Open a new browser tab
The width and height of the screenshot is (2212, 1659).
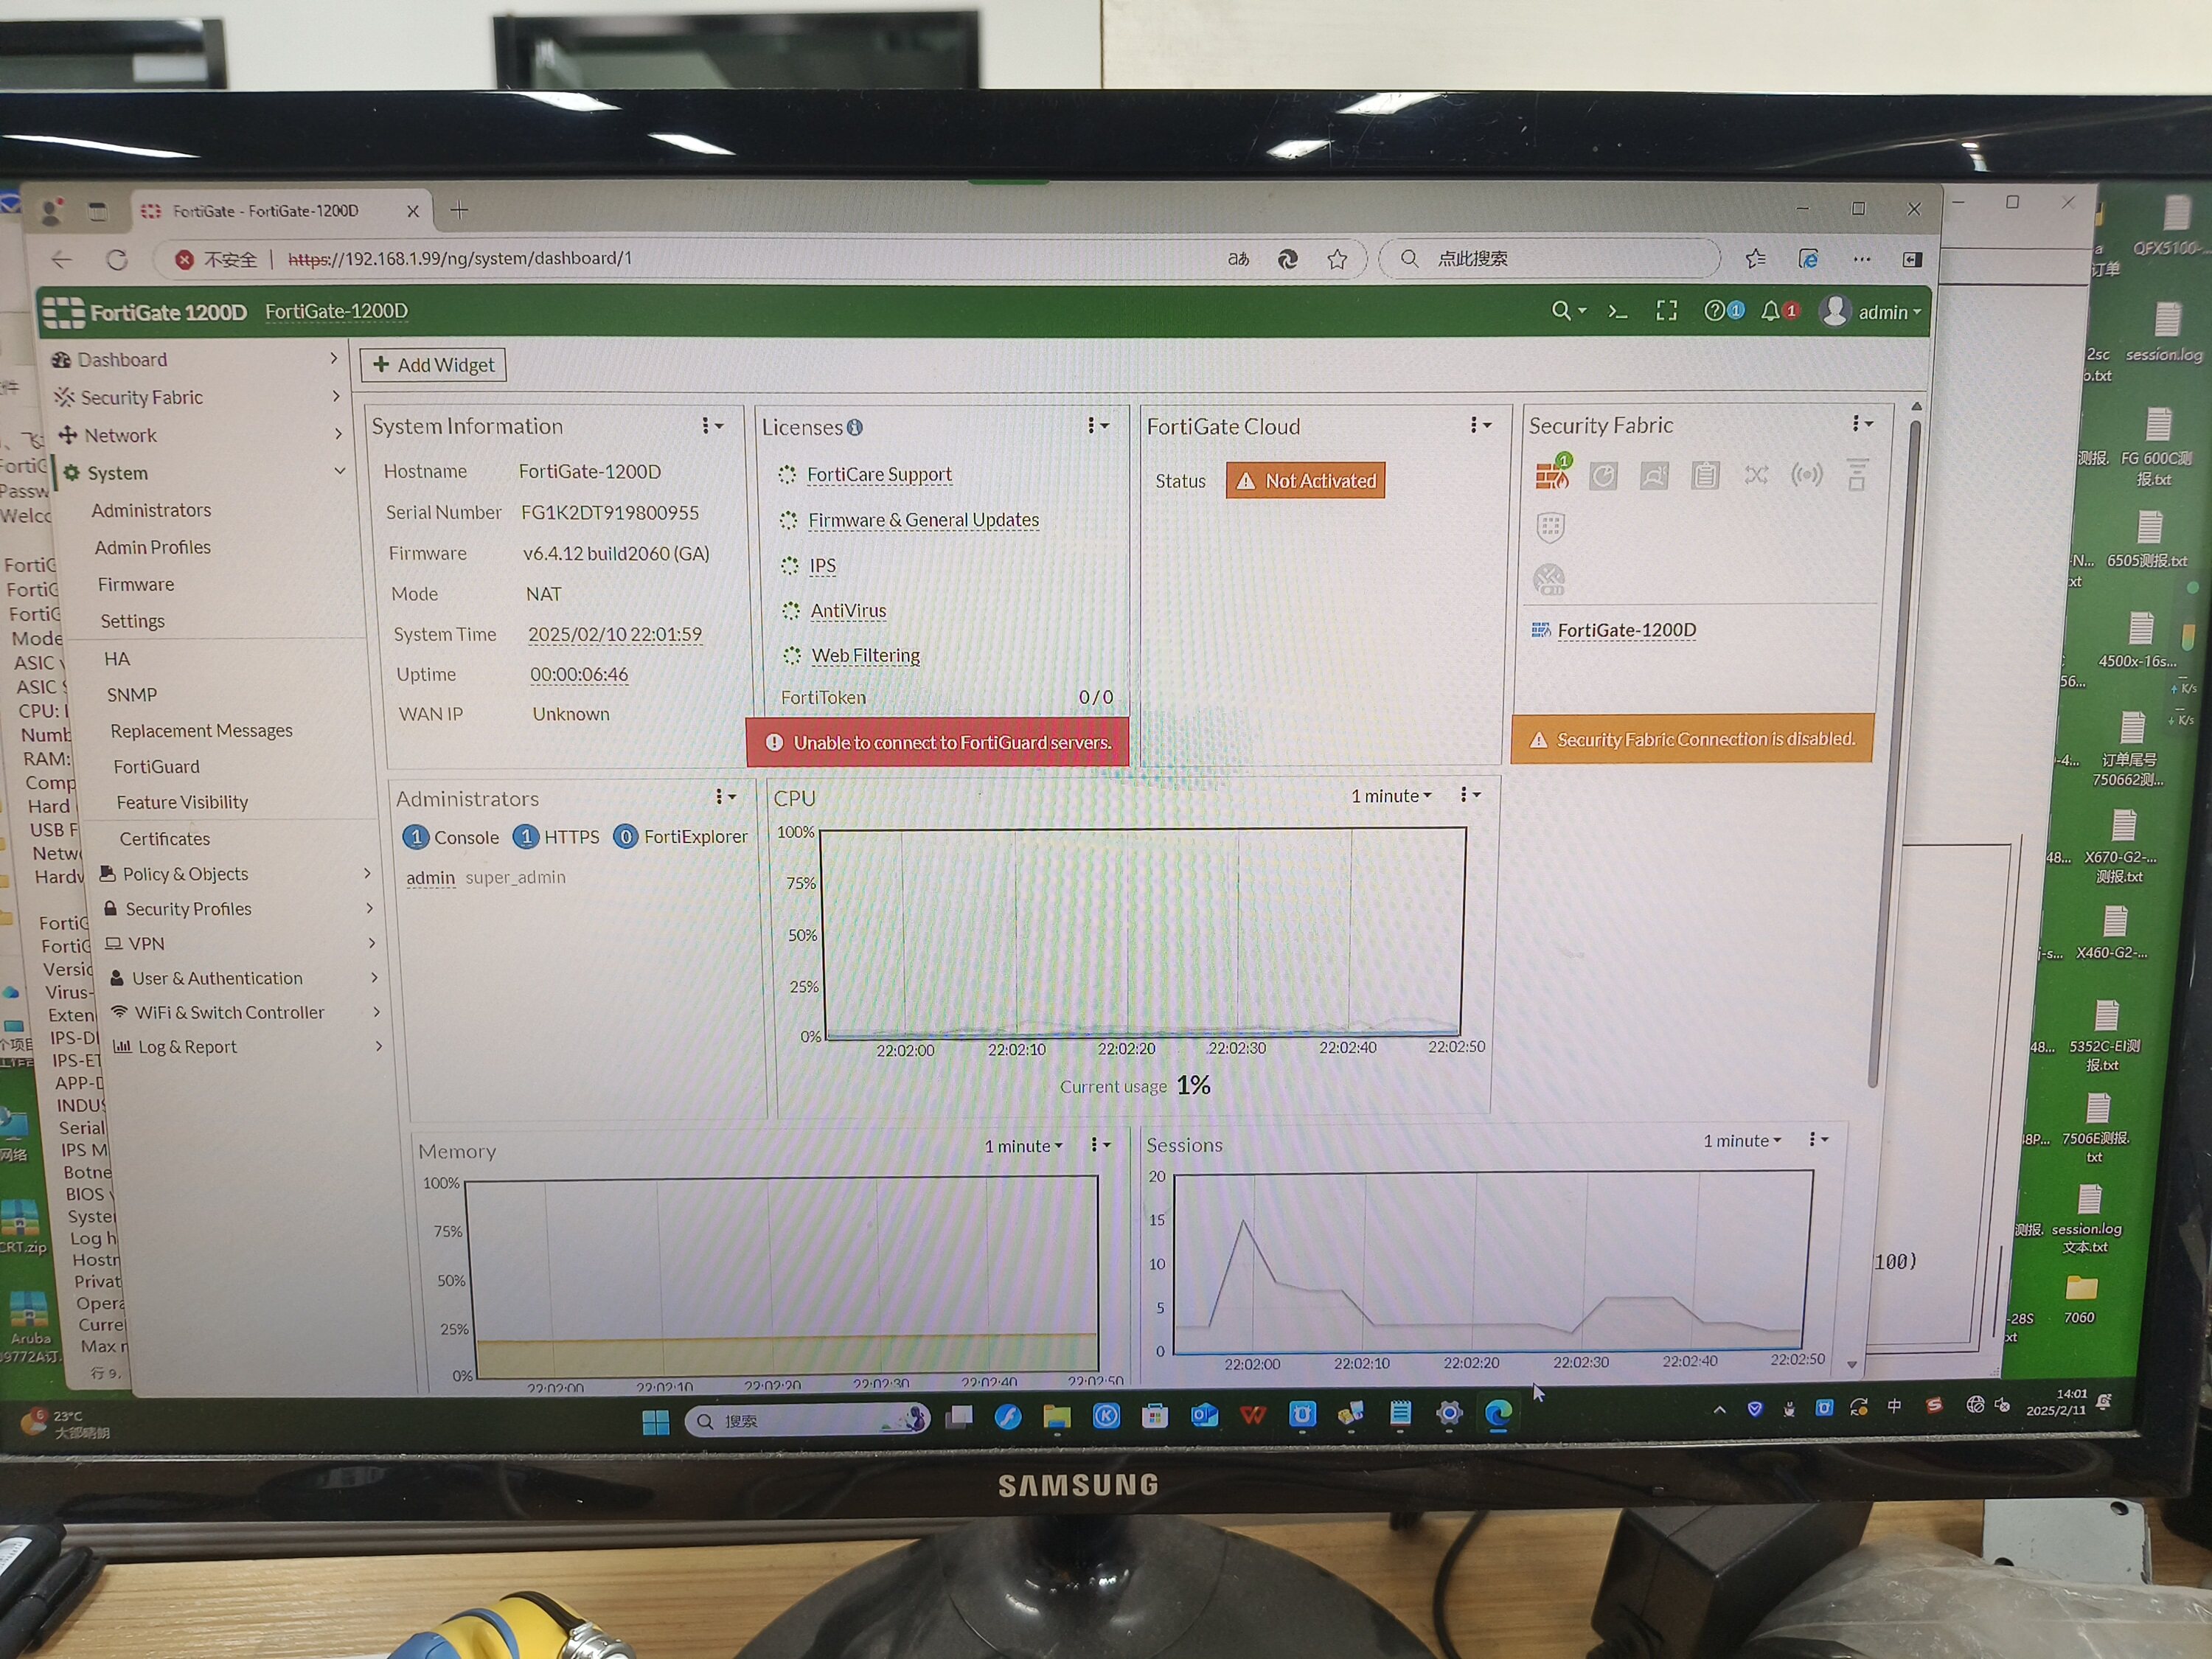pyautogui.click(x=459, y=210)
